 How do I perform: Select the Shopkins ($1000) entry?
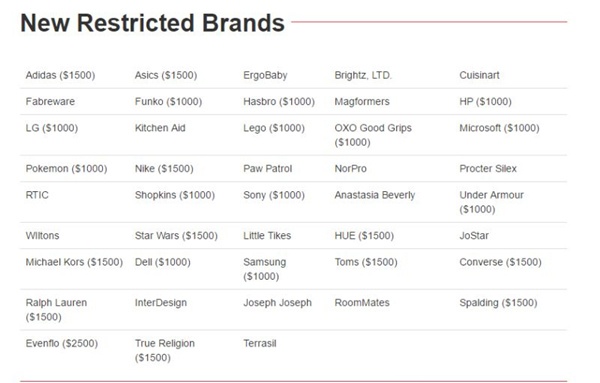tap(174, 195)
